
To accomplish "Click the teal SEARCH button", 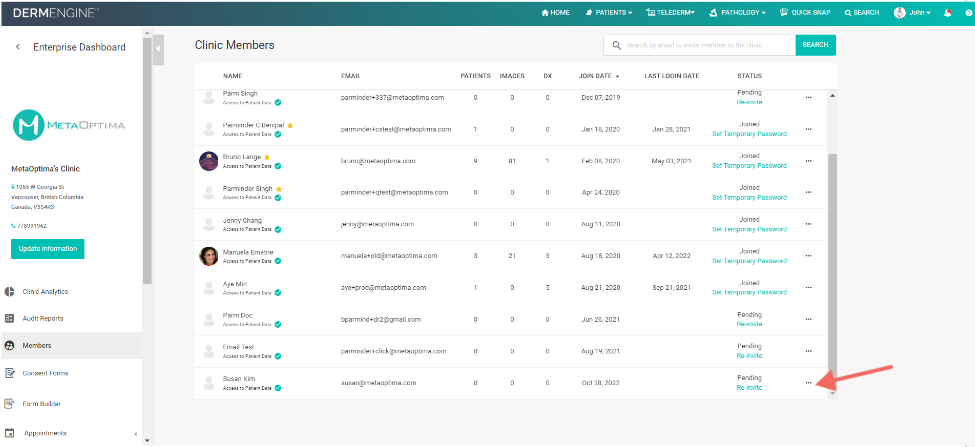I will pos(815,45).
